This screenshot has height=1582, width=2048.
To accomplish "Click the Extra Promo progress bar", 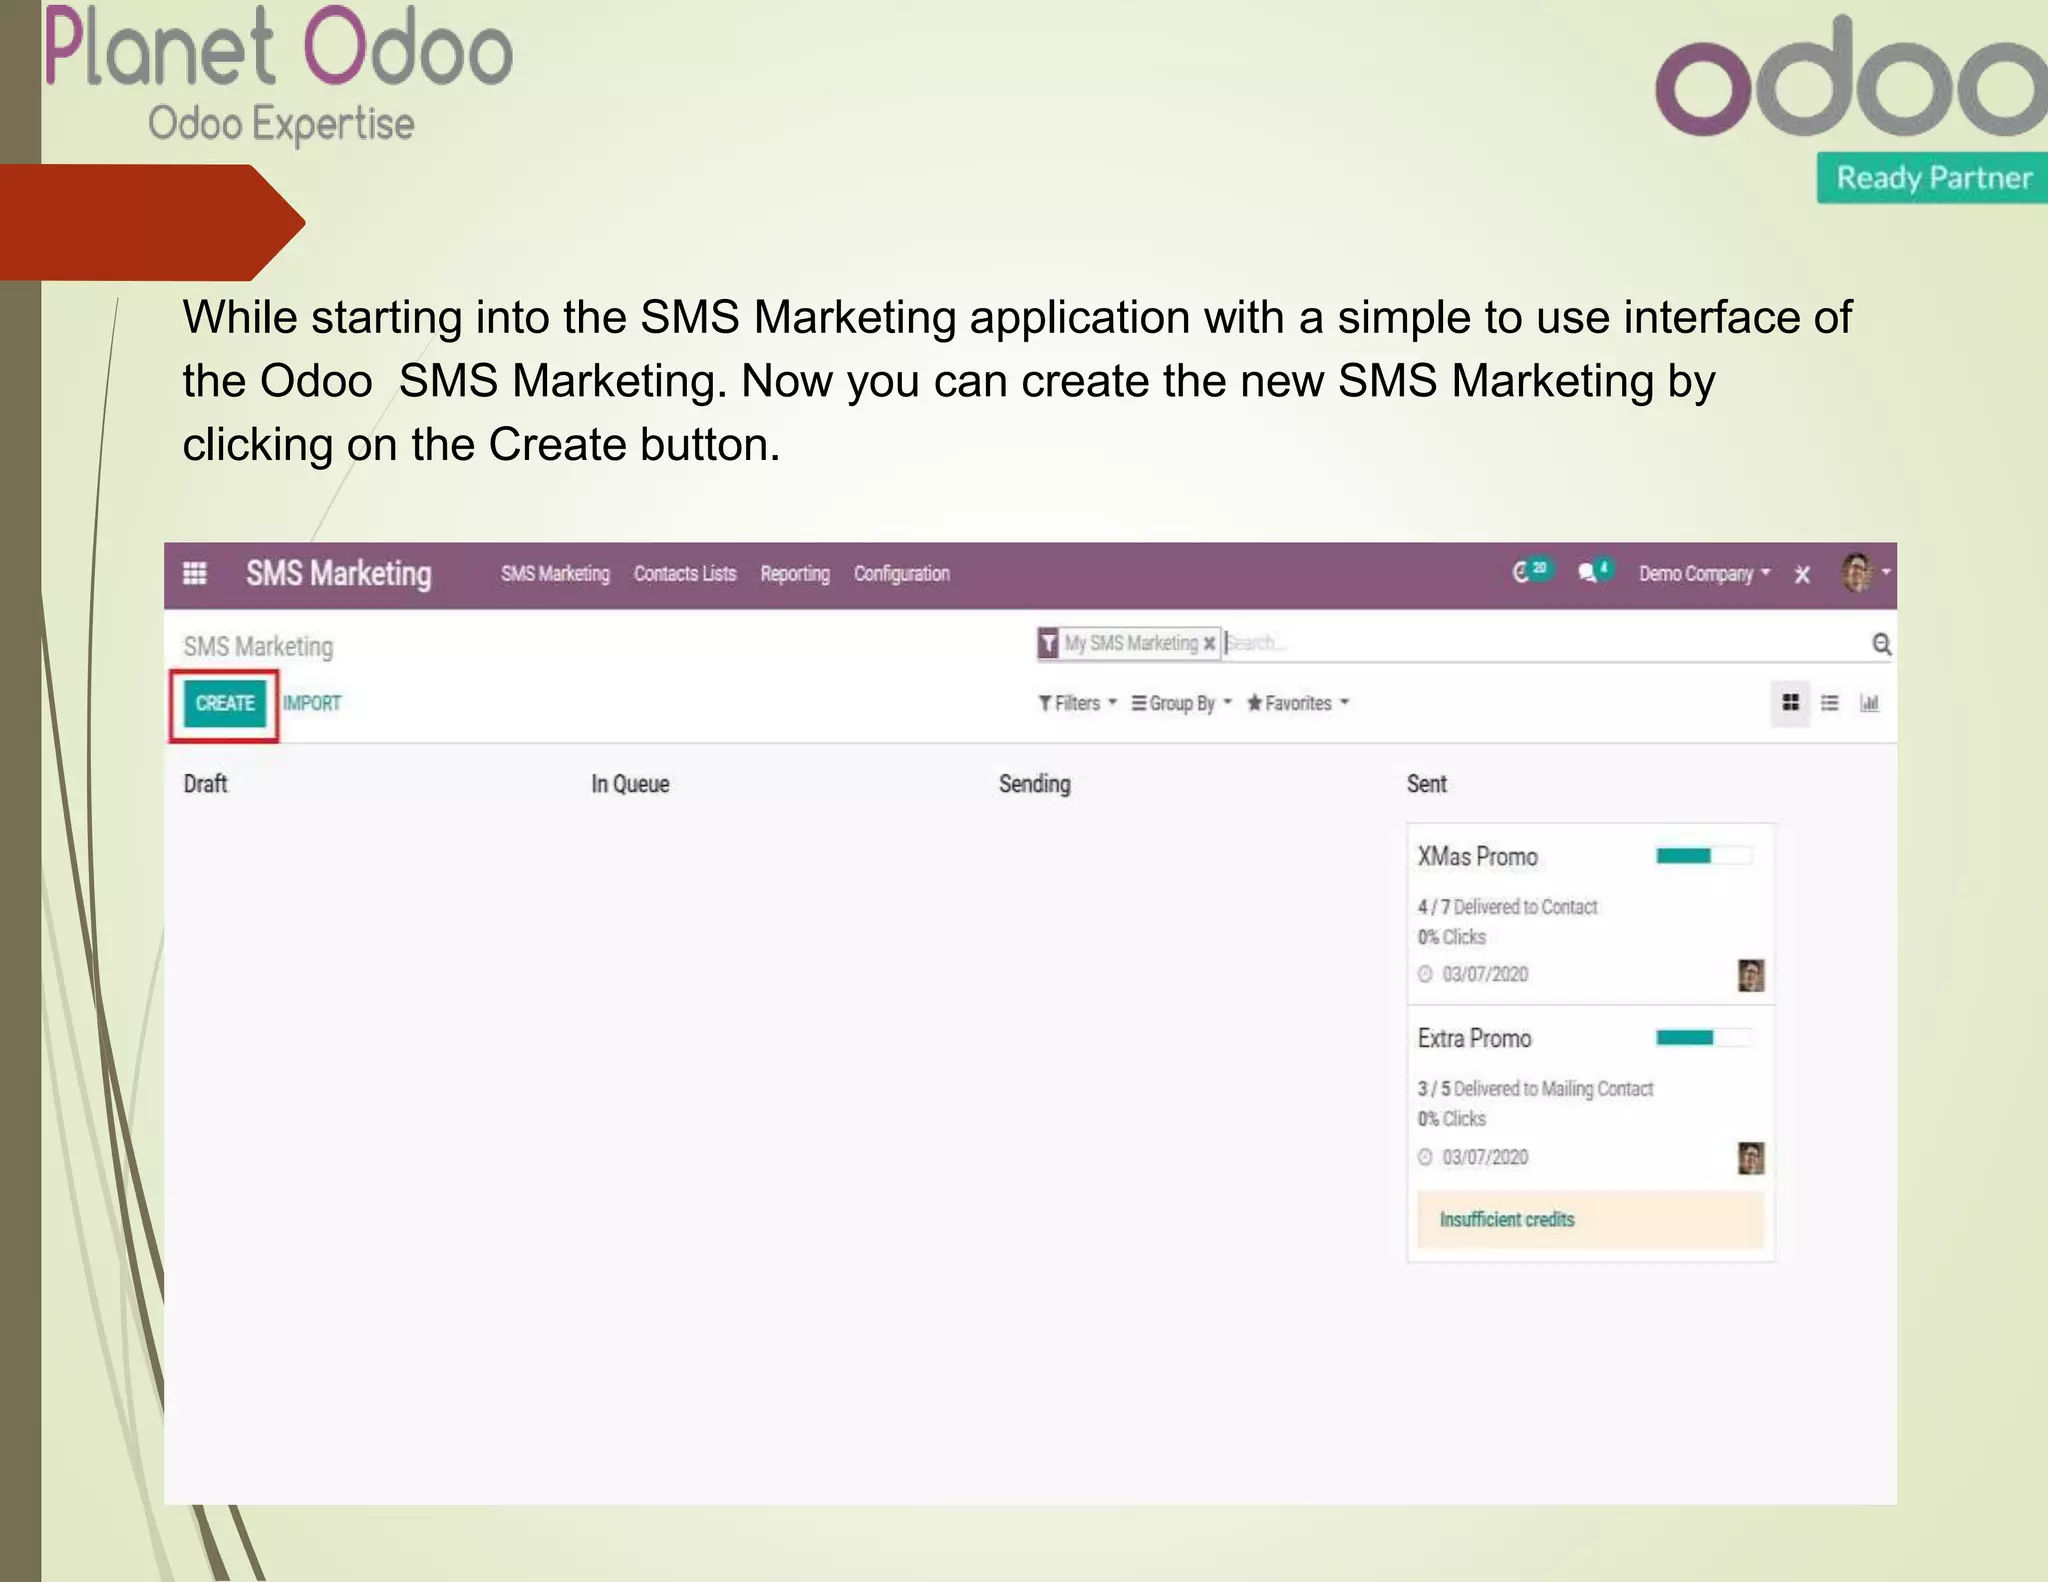I will 1704,1038.
